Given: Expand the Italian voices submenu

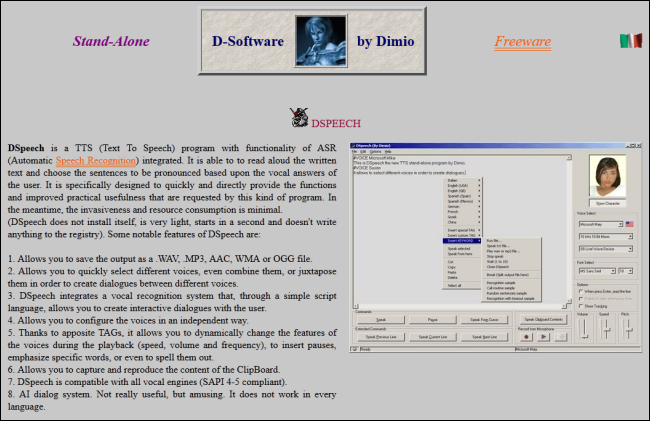Looking at the screenshot, I should [x=463, y=180].
